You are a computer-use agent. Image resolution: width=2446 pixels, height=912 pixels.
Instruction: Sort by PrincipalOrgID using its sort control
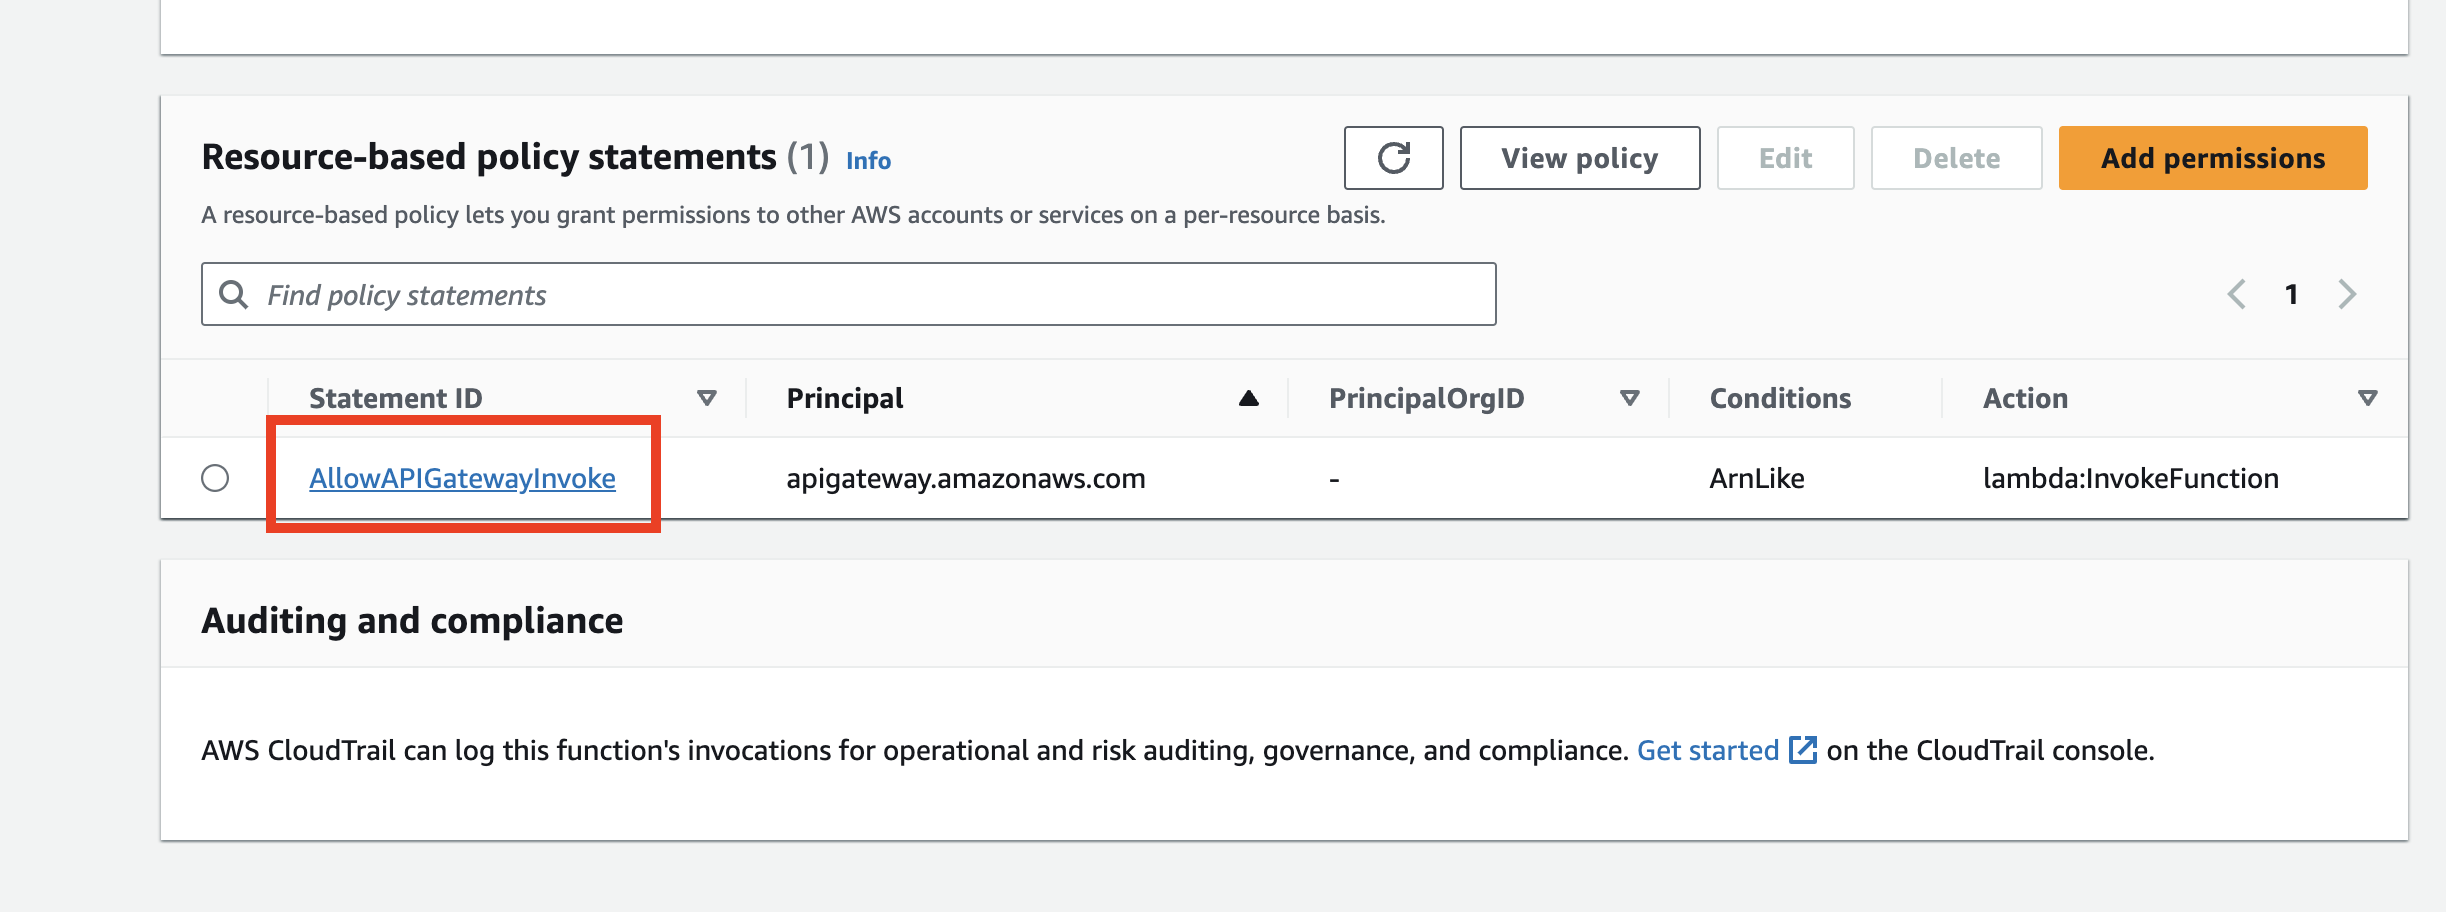(1630, 398)
